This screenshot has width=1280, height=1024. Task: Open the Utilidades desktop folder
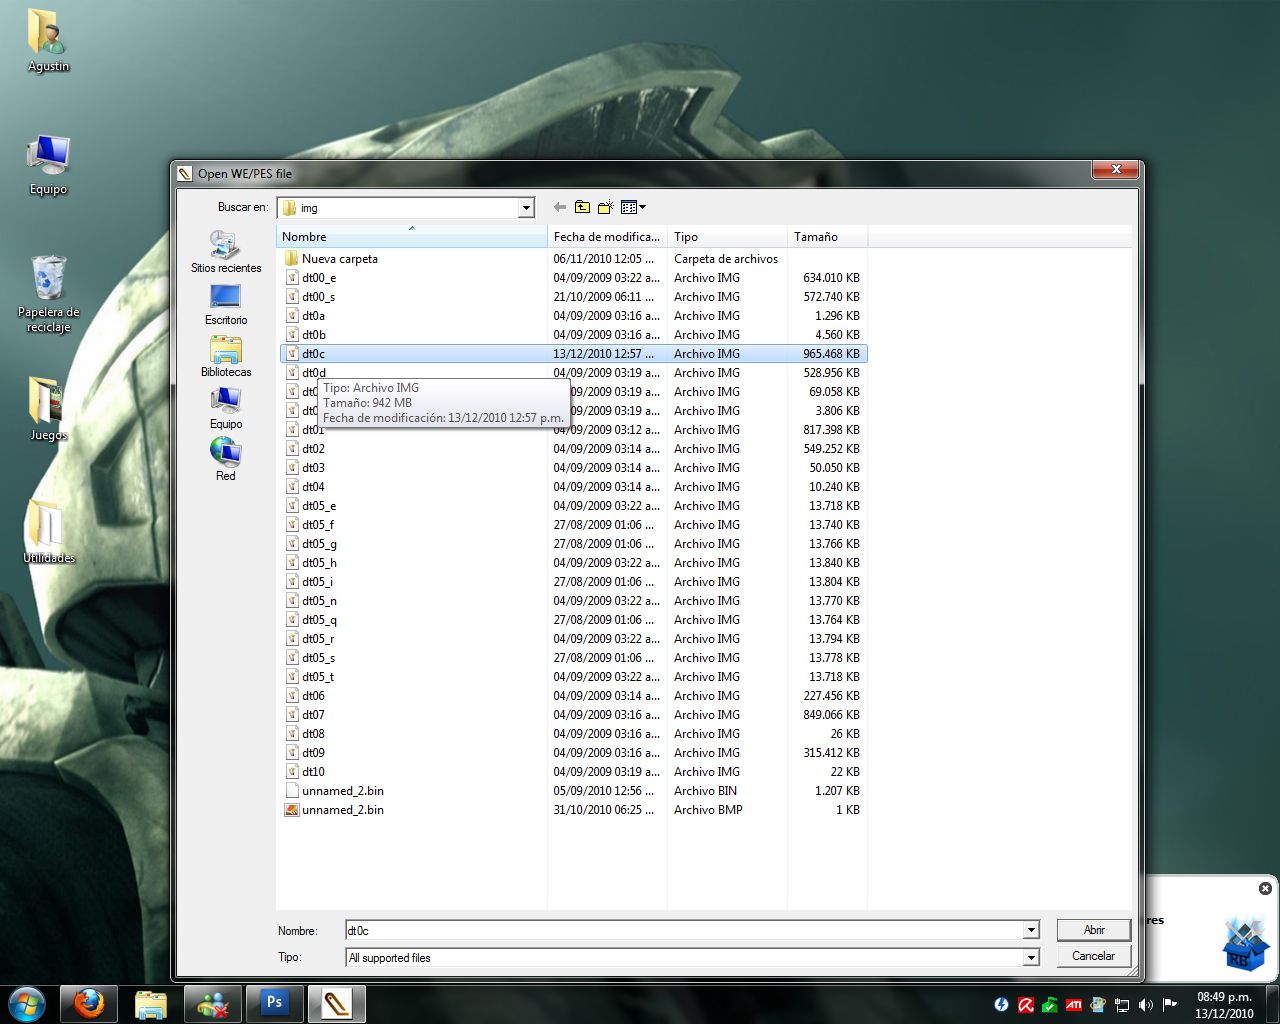click(48, 533)
